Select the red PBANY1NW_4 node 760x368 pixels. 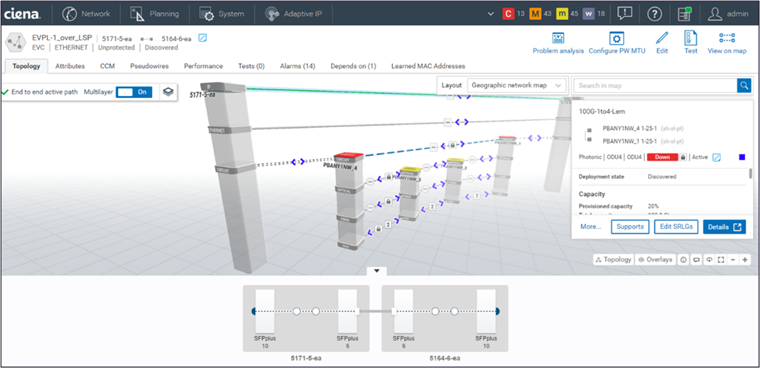(348, 156)
